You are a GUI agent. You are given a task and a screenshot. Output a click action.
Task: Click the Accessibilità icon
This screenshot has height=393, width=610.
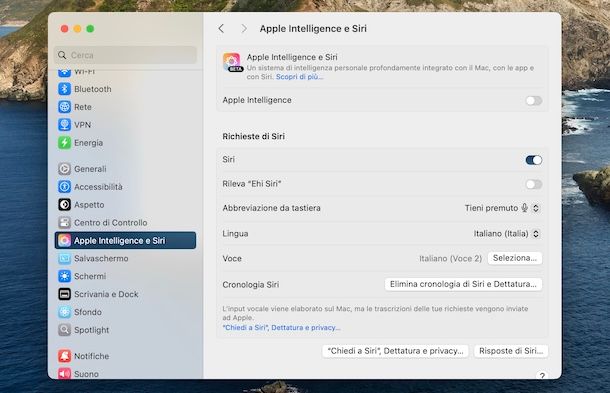coord(65,187)
